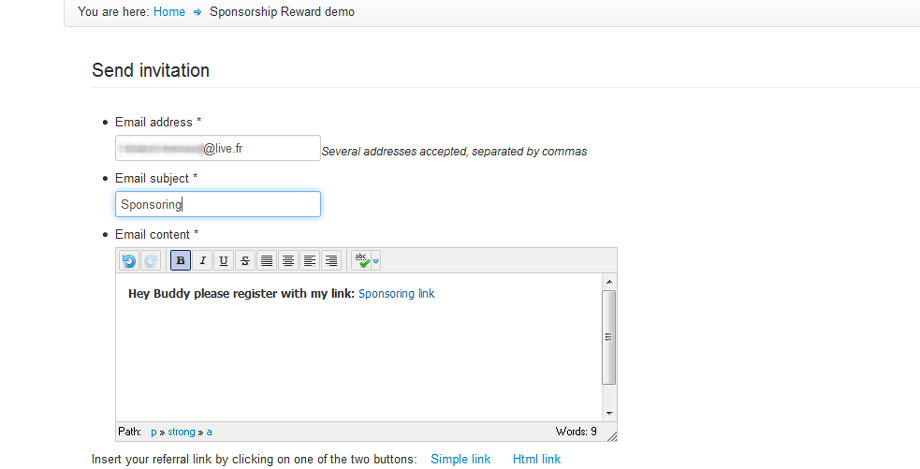Toggle Underline formatting button
The image size is (920, 469).
(x=224, y=261)
